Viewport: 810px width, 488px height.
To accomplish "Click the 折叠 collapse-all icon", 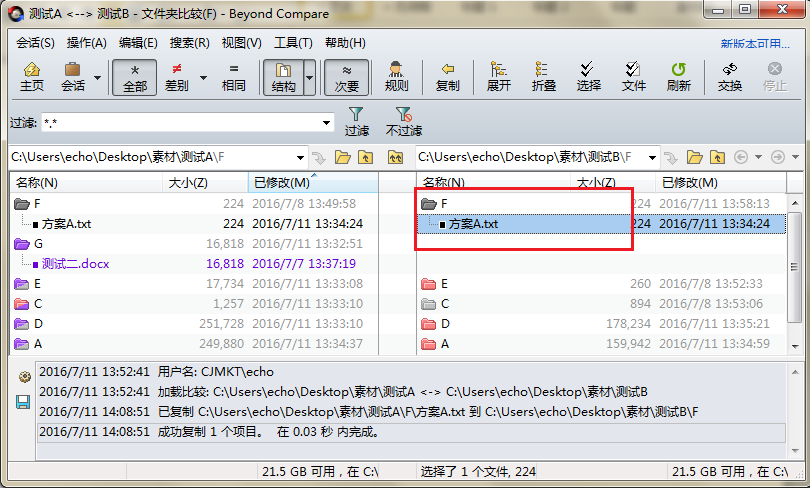I will pos(543,77).
